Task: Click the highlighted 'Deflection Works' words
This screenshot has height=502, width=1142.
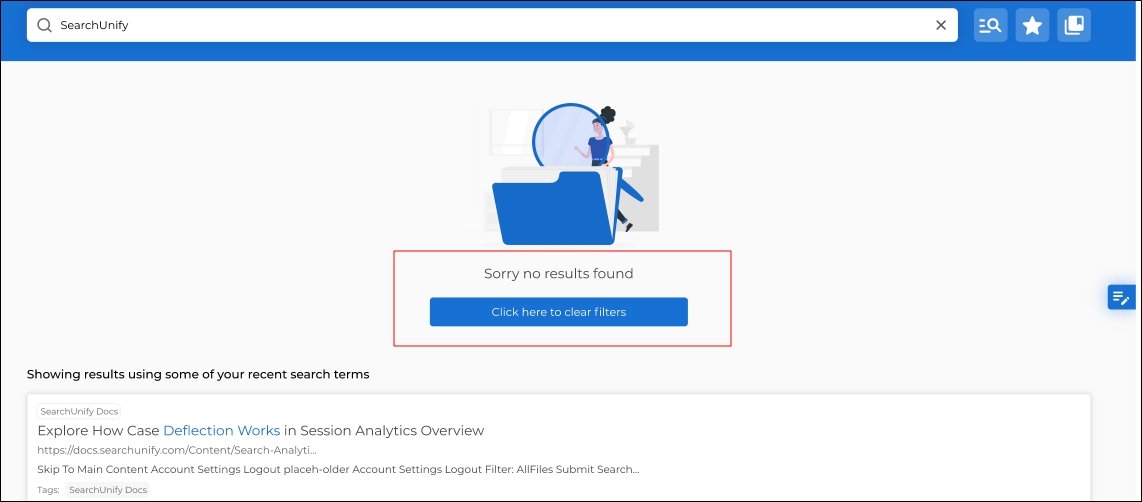Action: 221,431
